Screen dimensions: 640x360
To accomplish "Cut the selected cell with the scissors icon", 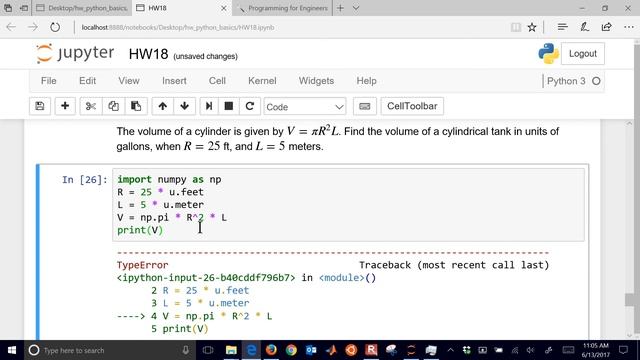I will pos(91,106).
